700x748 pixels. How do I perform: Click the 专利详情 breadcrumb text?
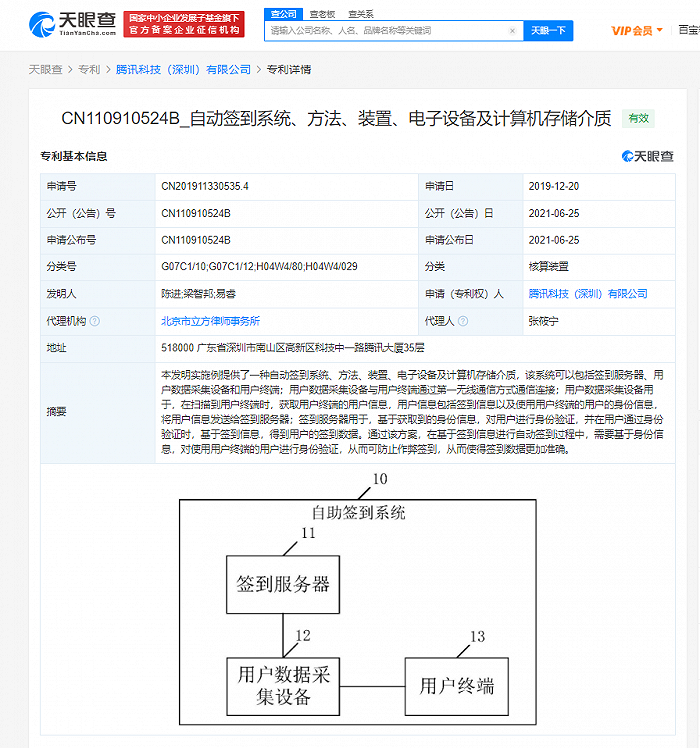289,70
